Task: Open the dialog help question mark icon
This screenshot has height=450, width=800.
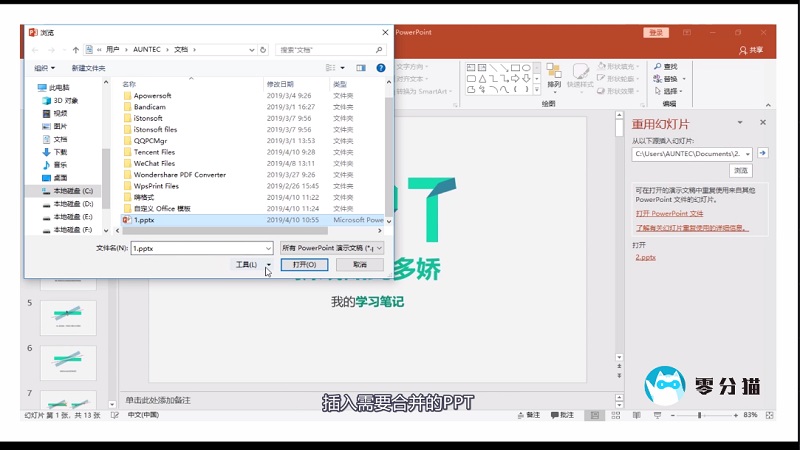Action: [x=381, y=68]
